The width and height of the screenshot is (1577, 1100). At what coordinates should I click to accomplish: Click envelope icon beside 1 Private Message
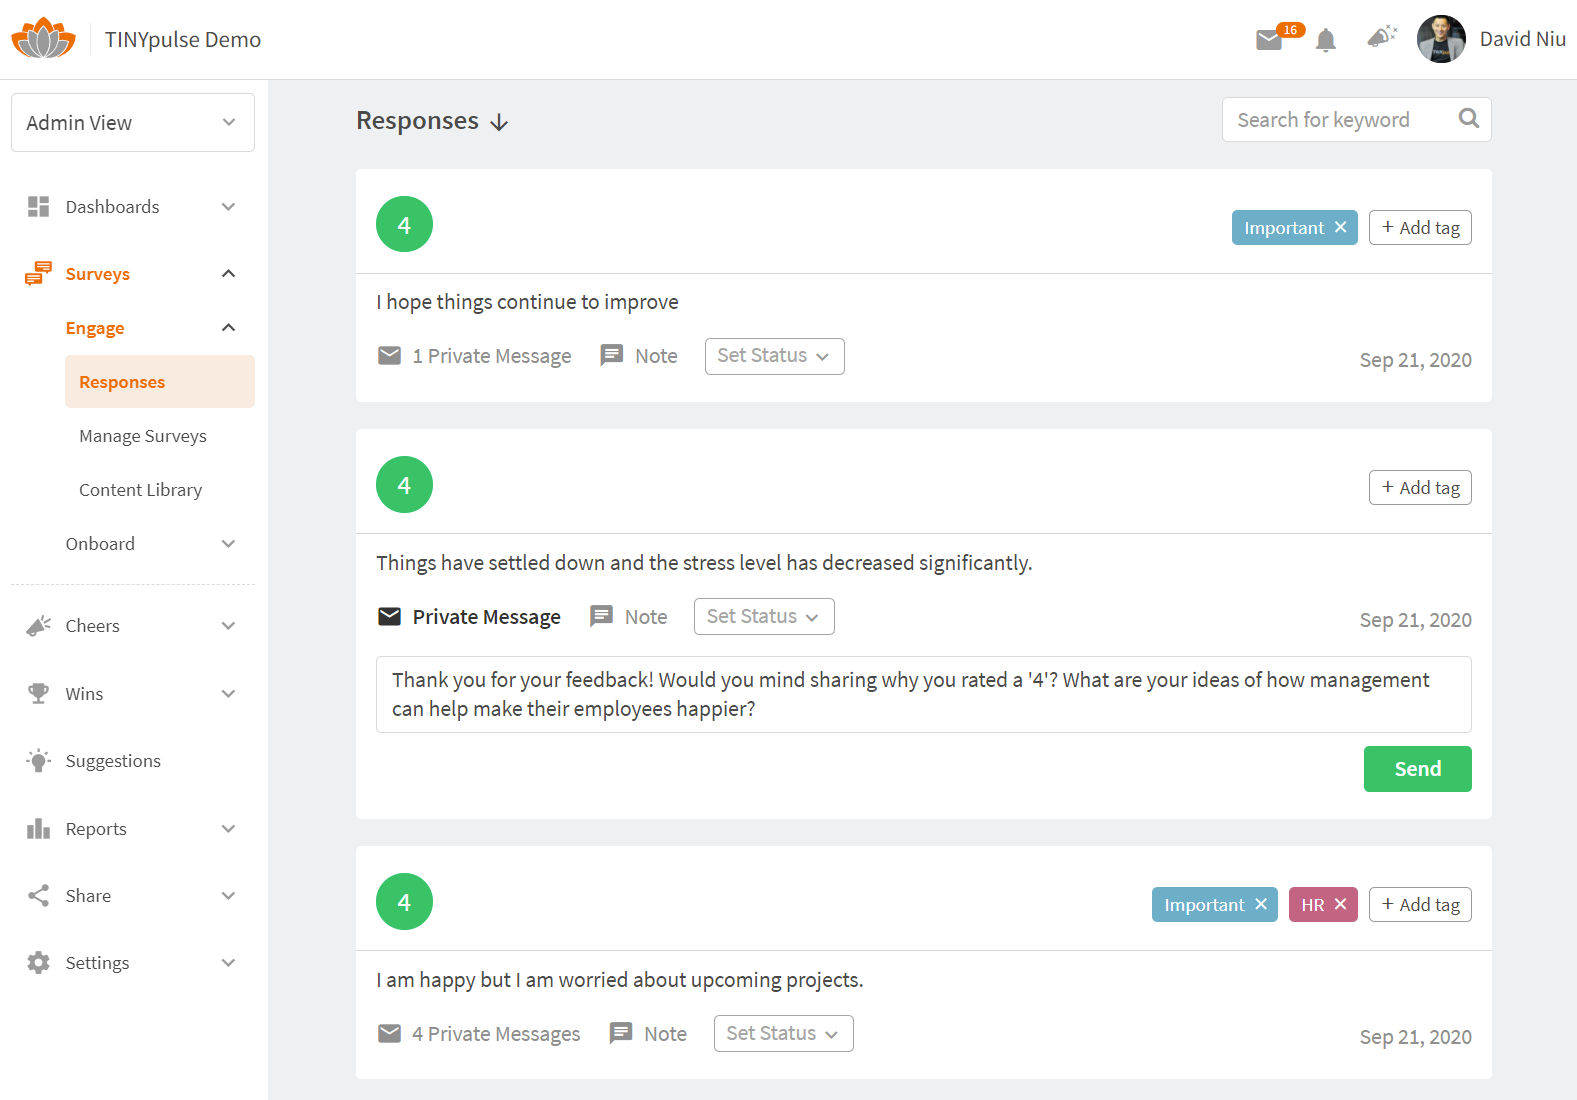click(x=389, y=355)
